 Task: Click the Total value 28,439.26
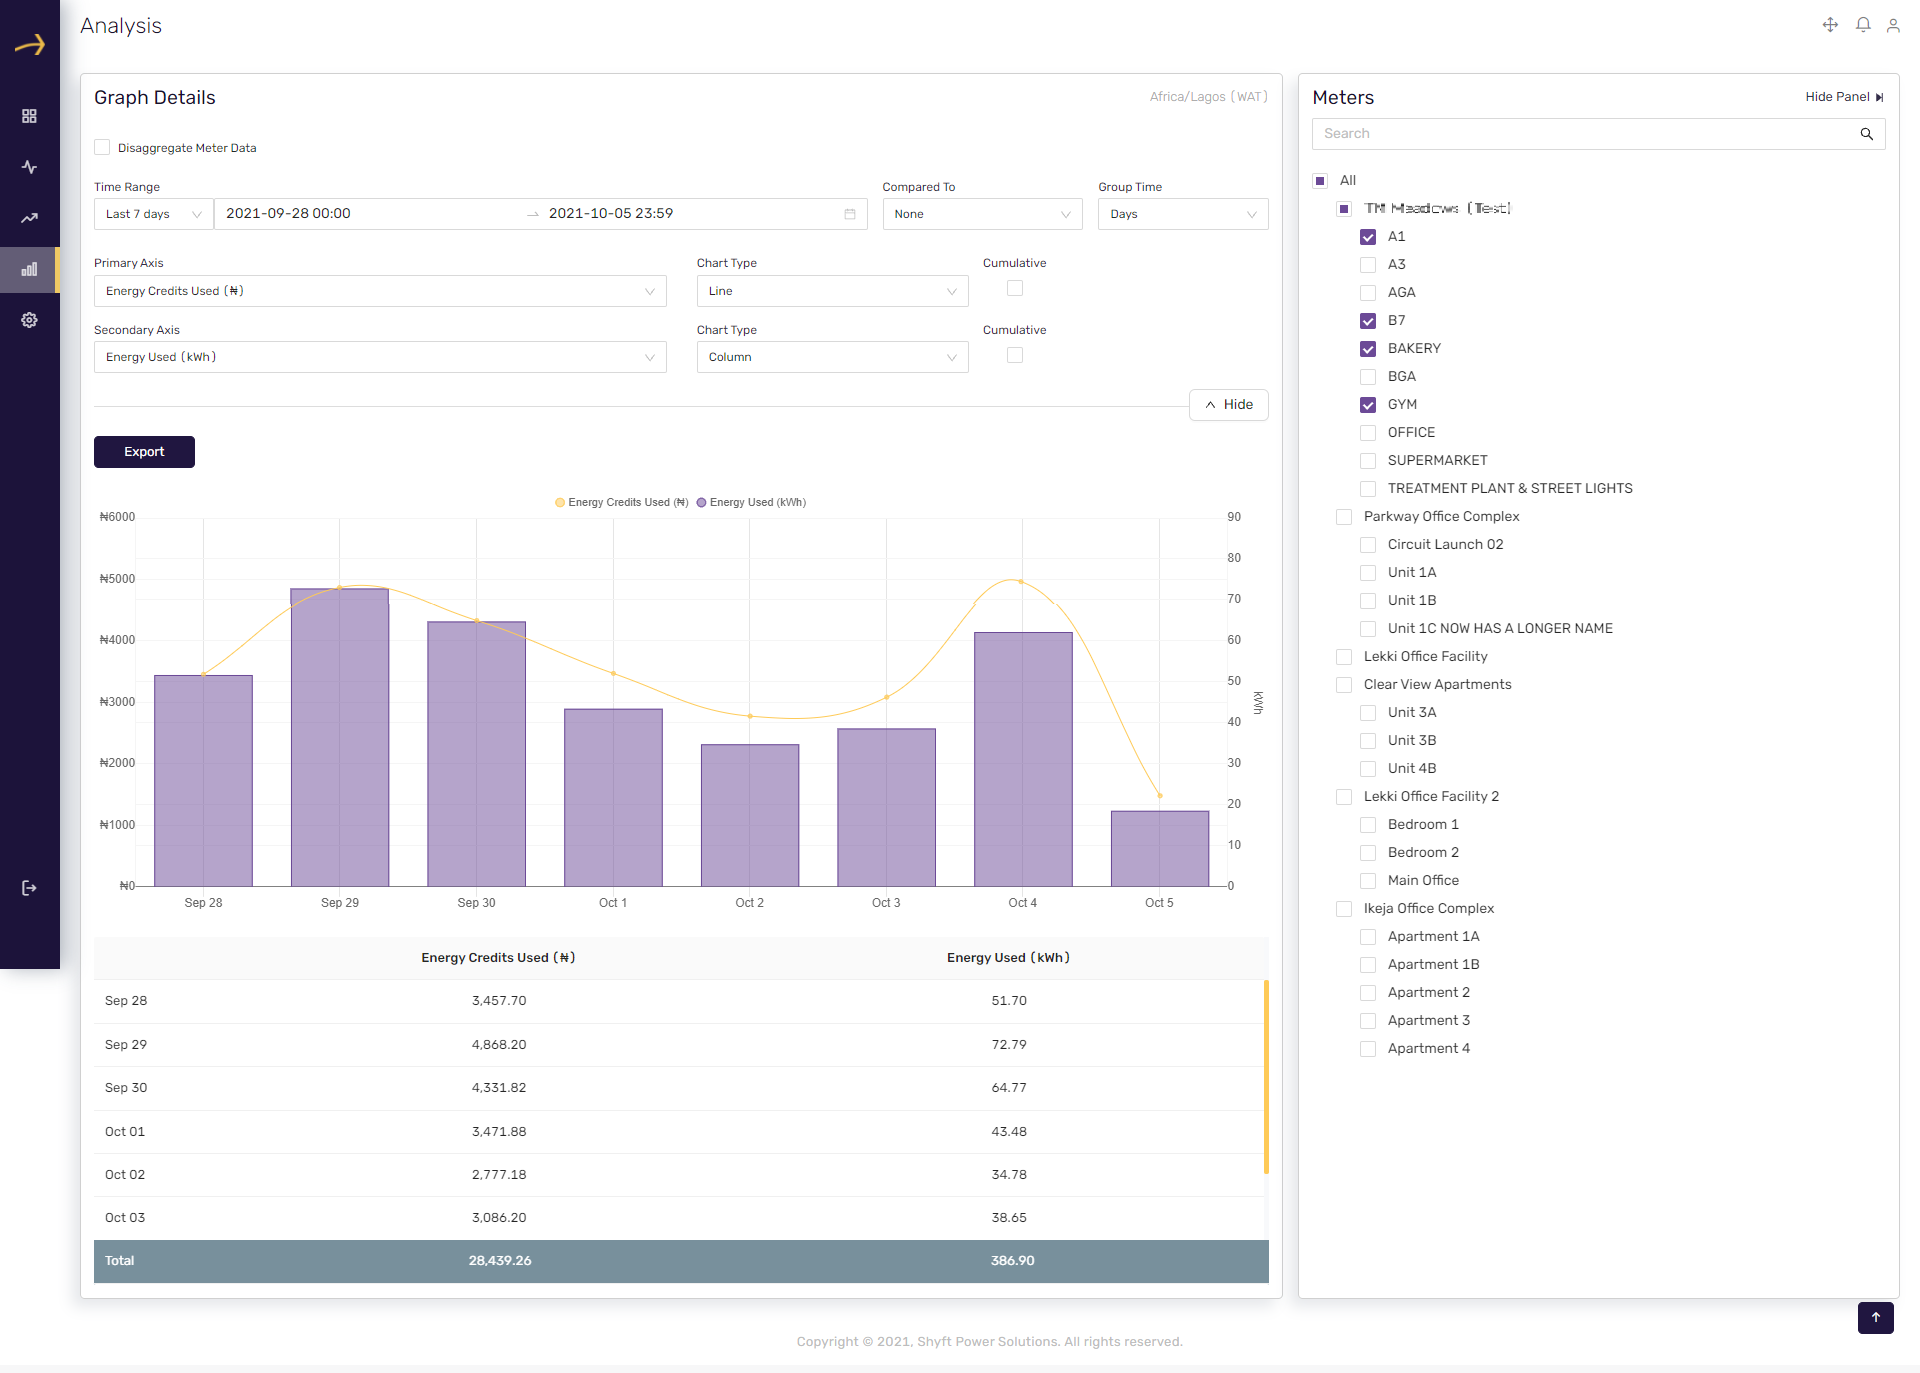pos(500,1261)
